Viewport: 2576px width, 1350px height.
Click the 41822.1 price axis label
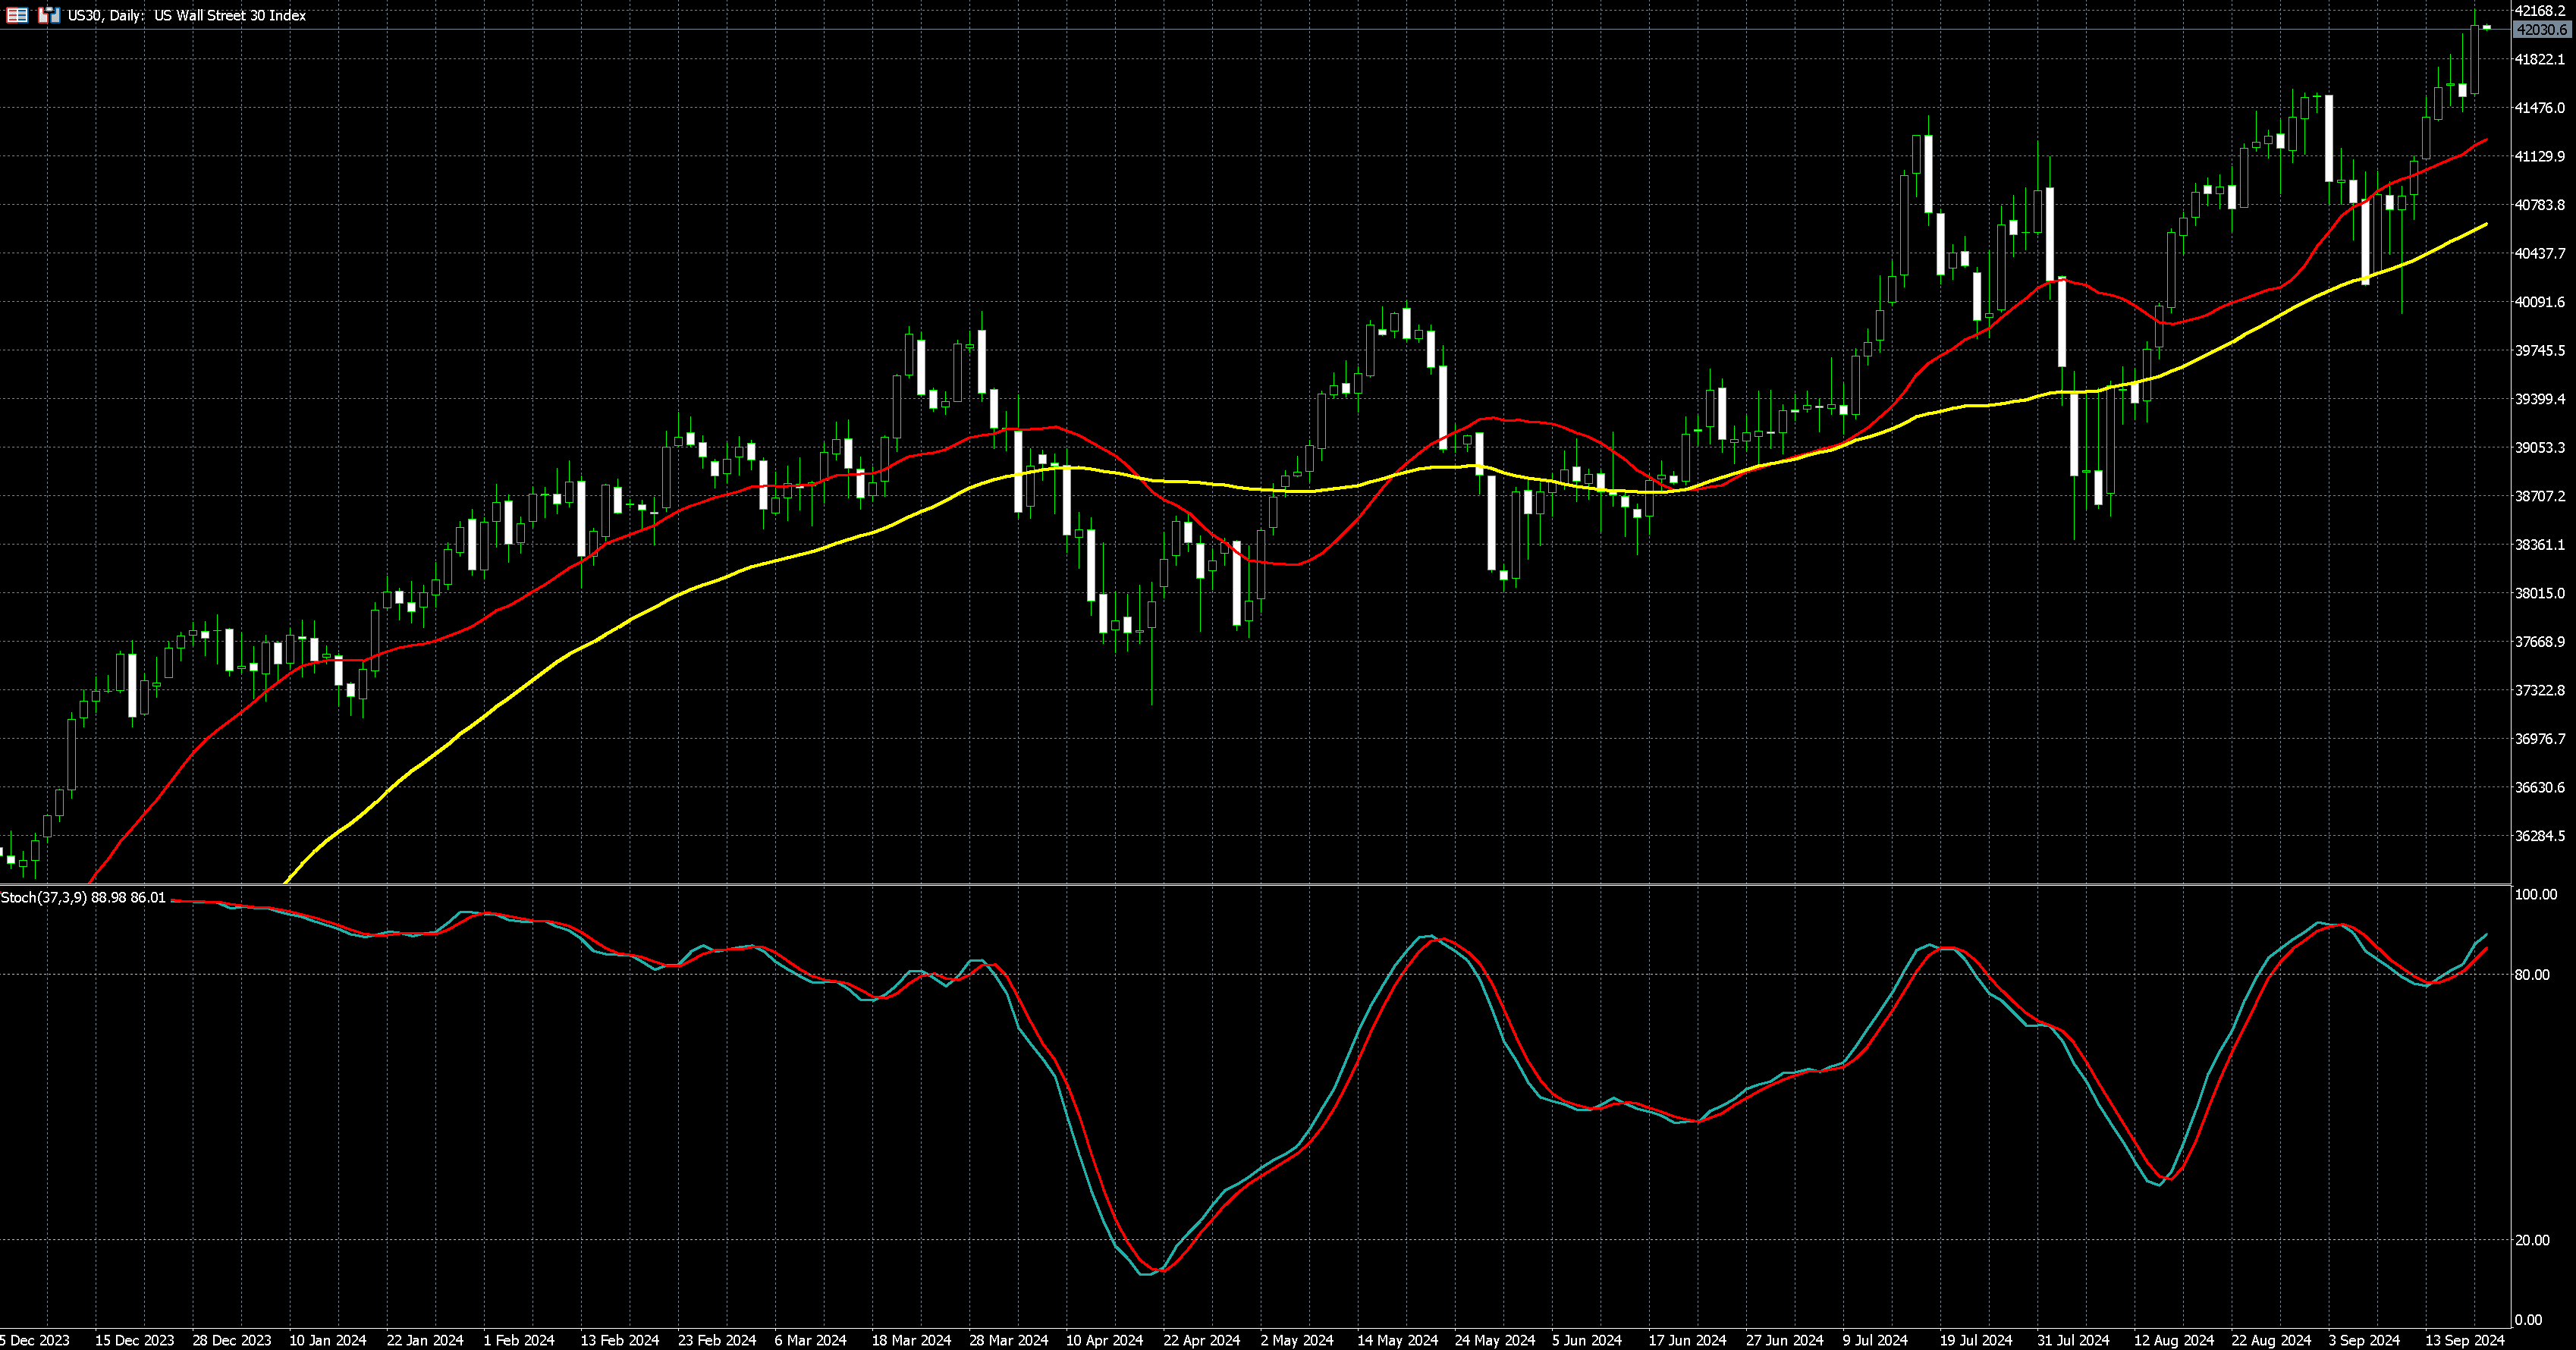tap(2540, 59)
